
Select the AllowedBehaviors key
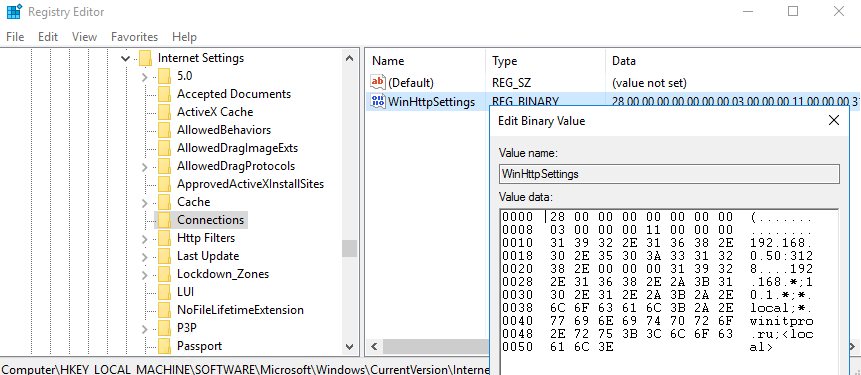[224, 130]
